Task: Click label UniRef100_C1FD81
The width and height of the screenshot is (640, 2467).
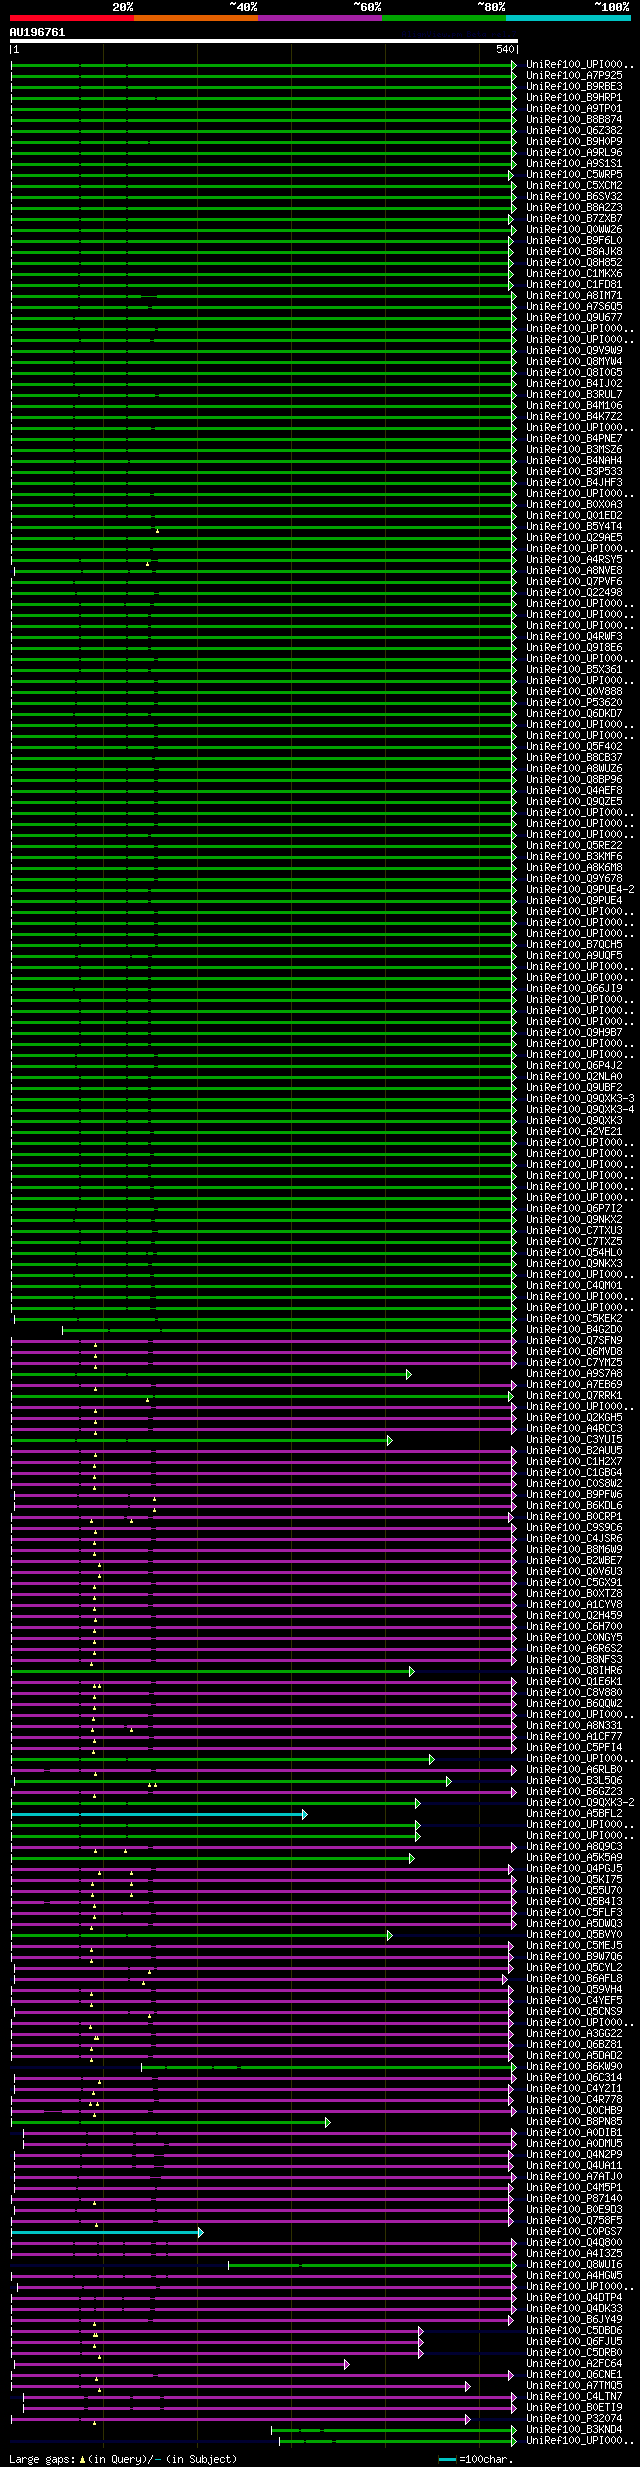Action: point(574,284)
